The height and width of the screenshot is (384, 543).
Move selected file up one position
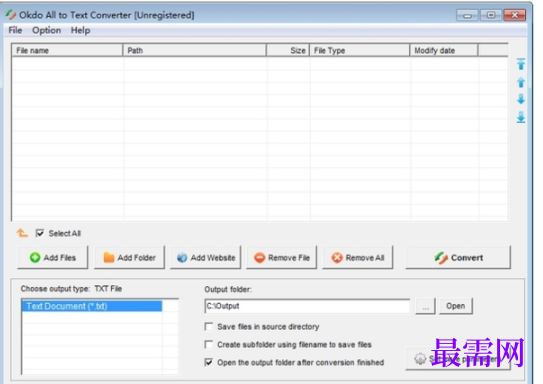click(x=521, y=82)
